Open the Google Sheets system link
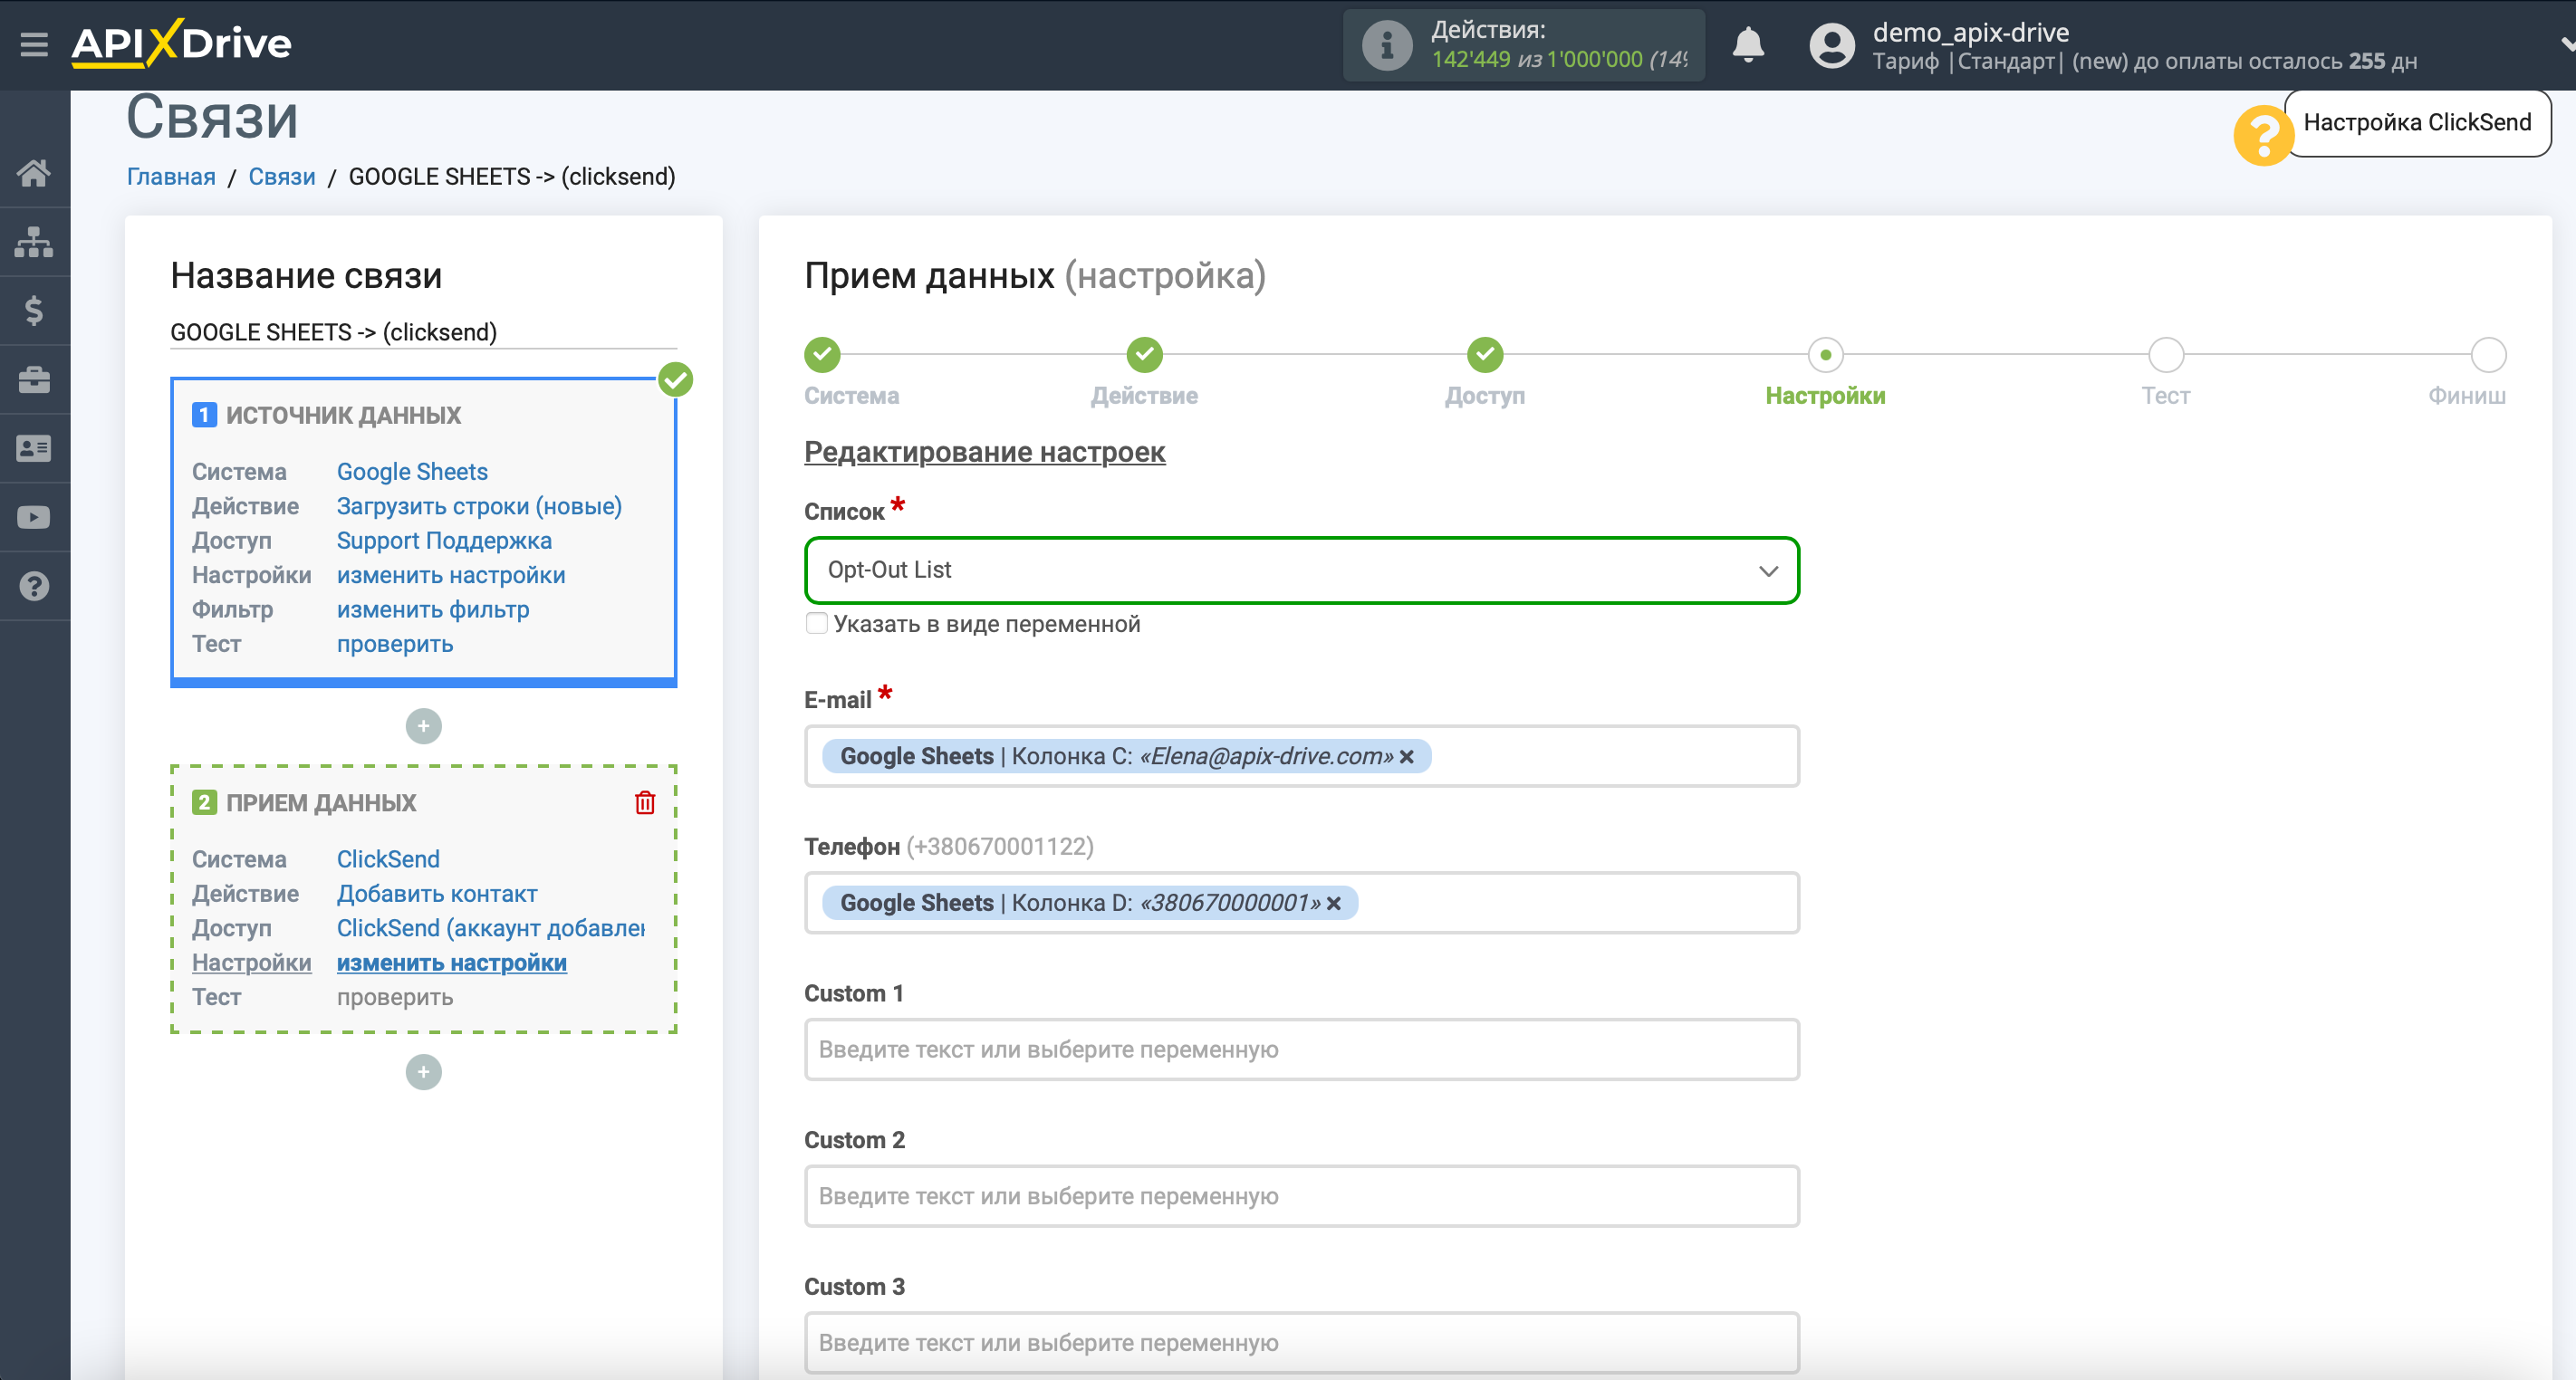 pyautogui.click(x=412, y=472)
